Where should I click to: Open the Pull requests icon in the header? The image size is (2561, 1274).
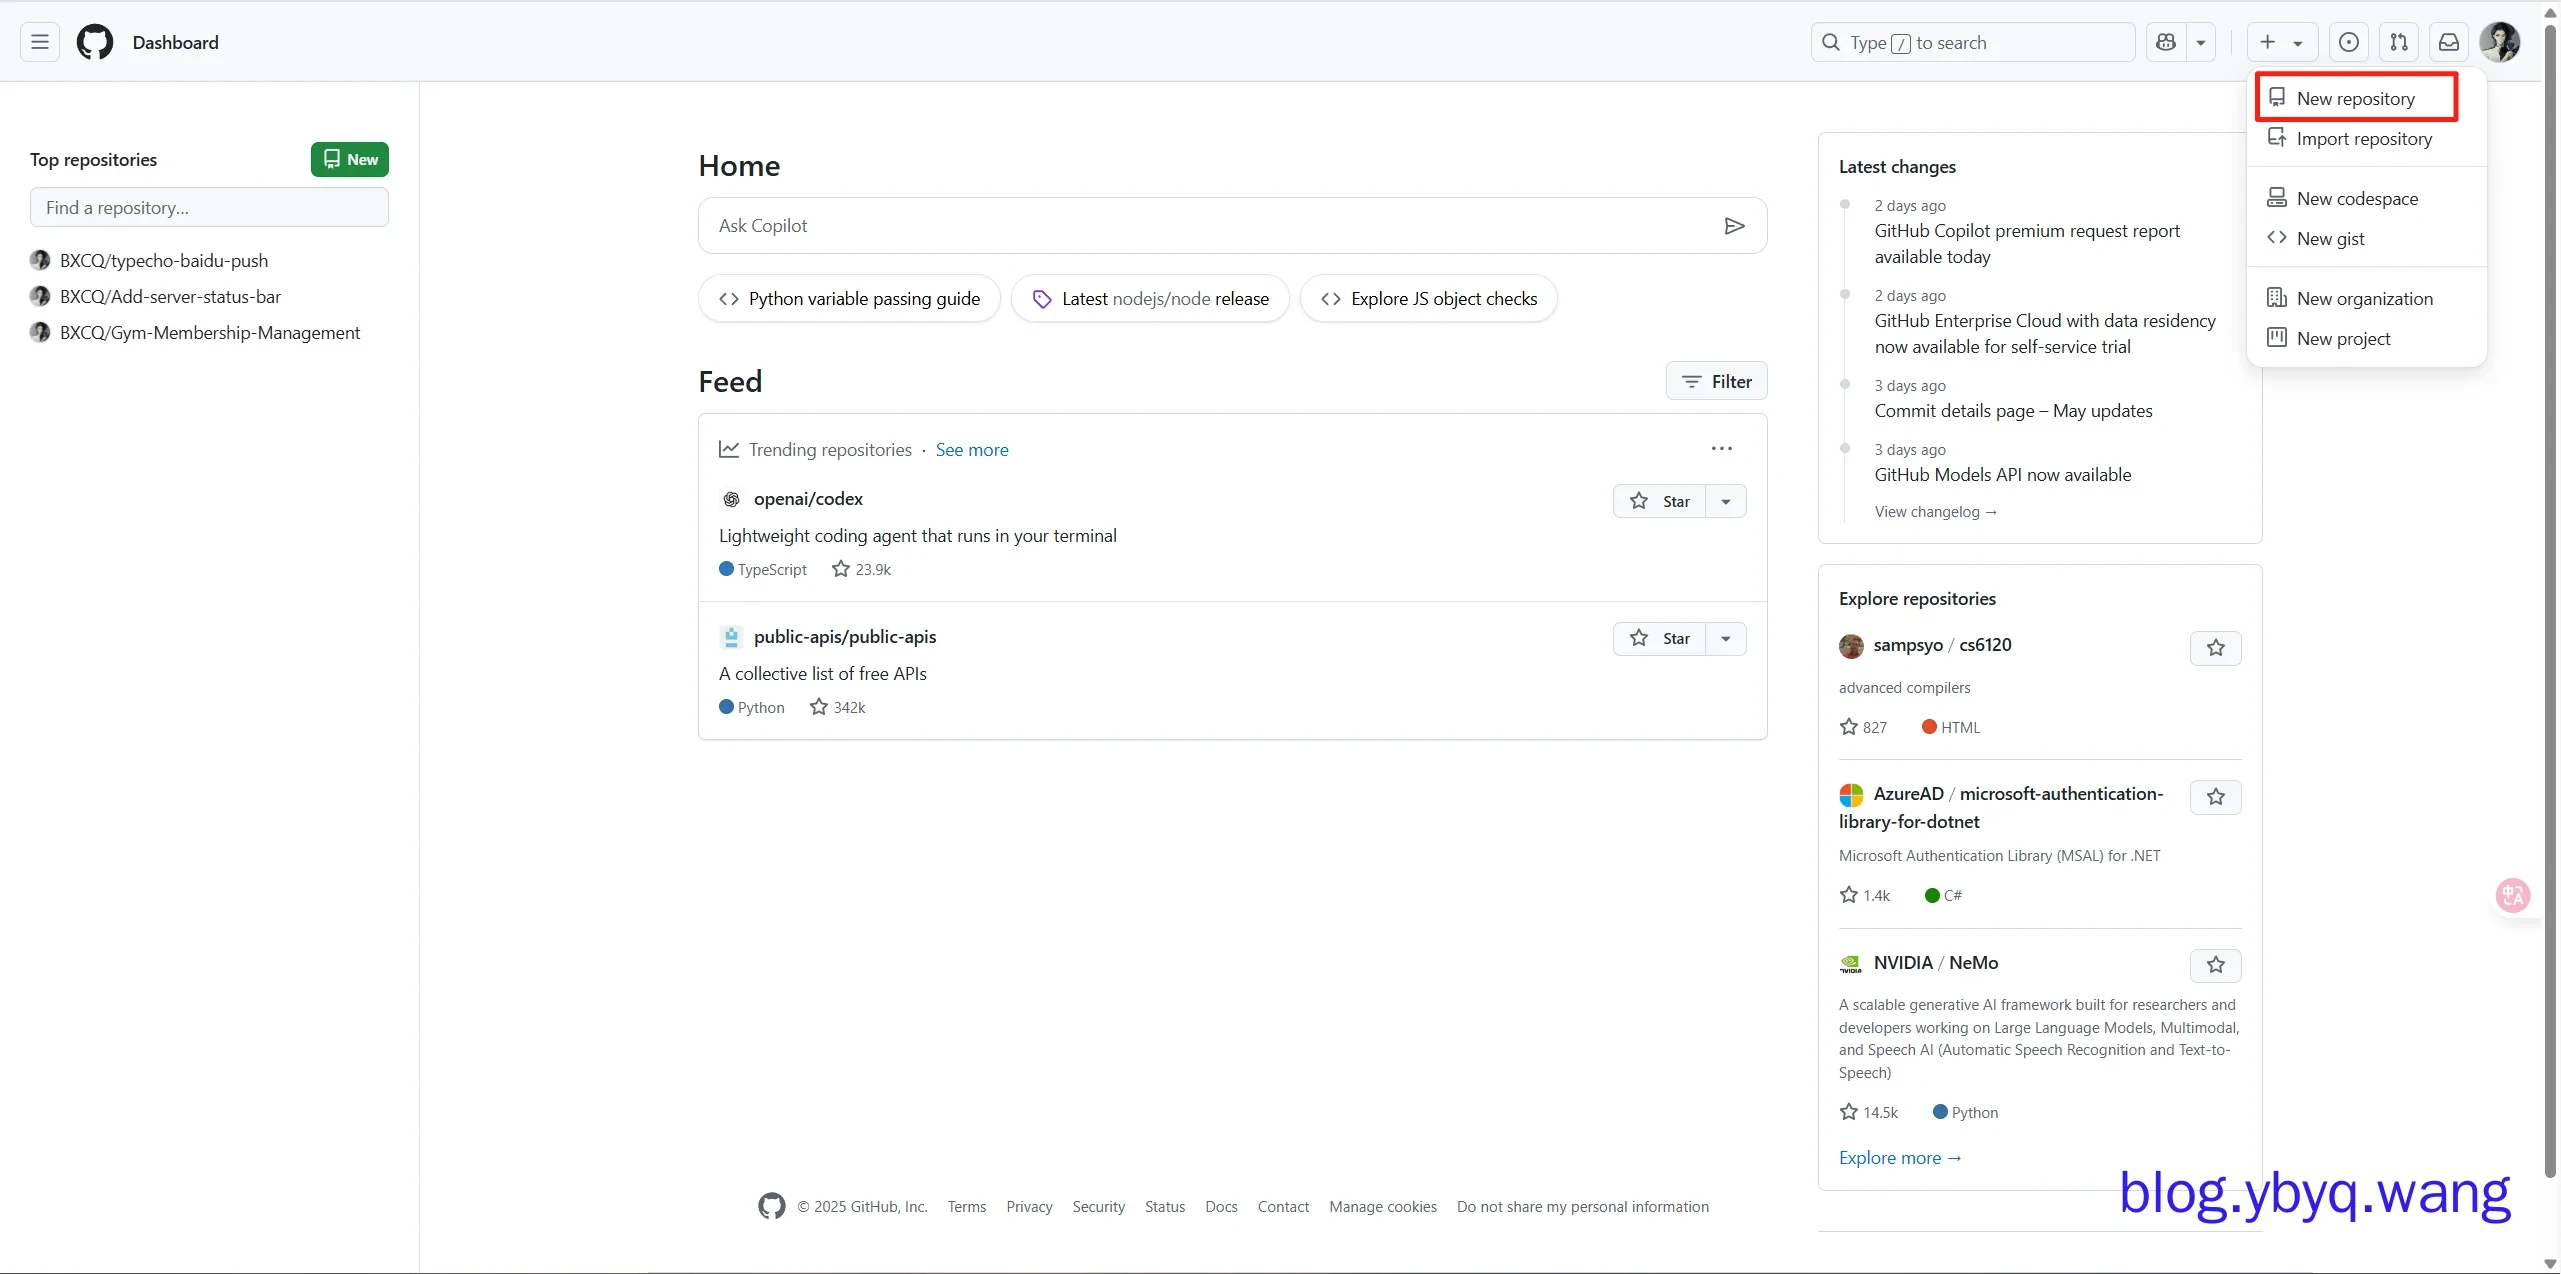click(2399, 42)
